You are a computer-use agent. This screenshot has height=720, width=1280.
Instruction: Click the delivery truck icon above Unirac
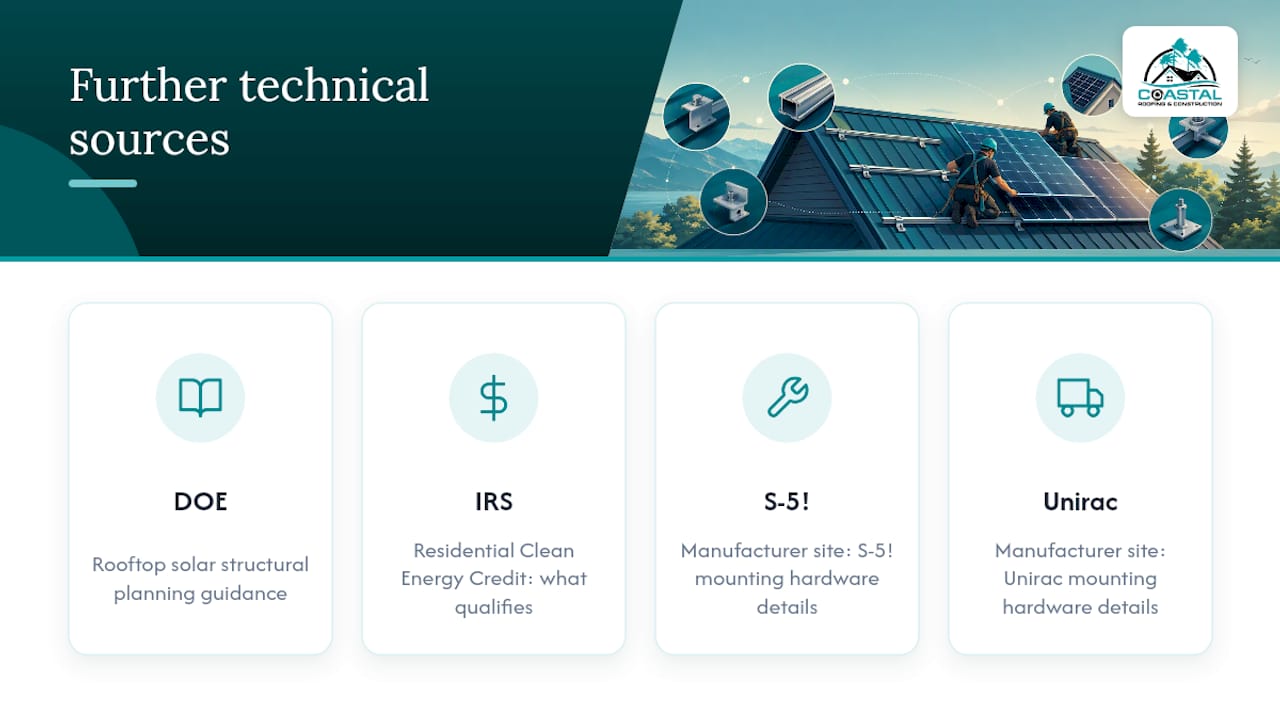coord(1080,398)
